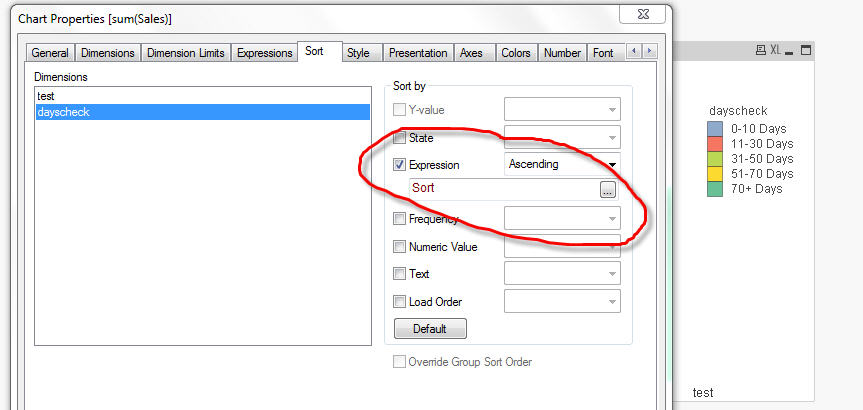Open the Sort expression editor ellipsis button

click(x=607, y=190)
